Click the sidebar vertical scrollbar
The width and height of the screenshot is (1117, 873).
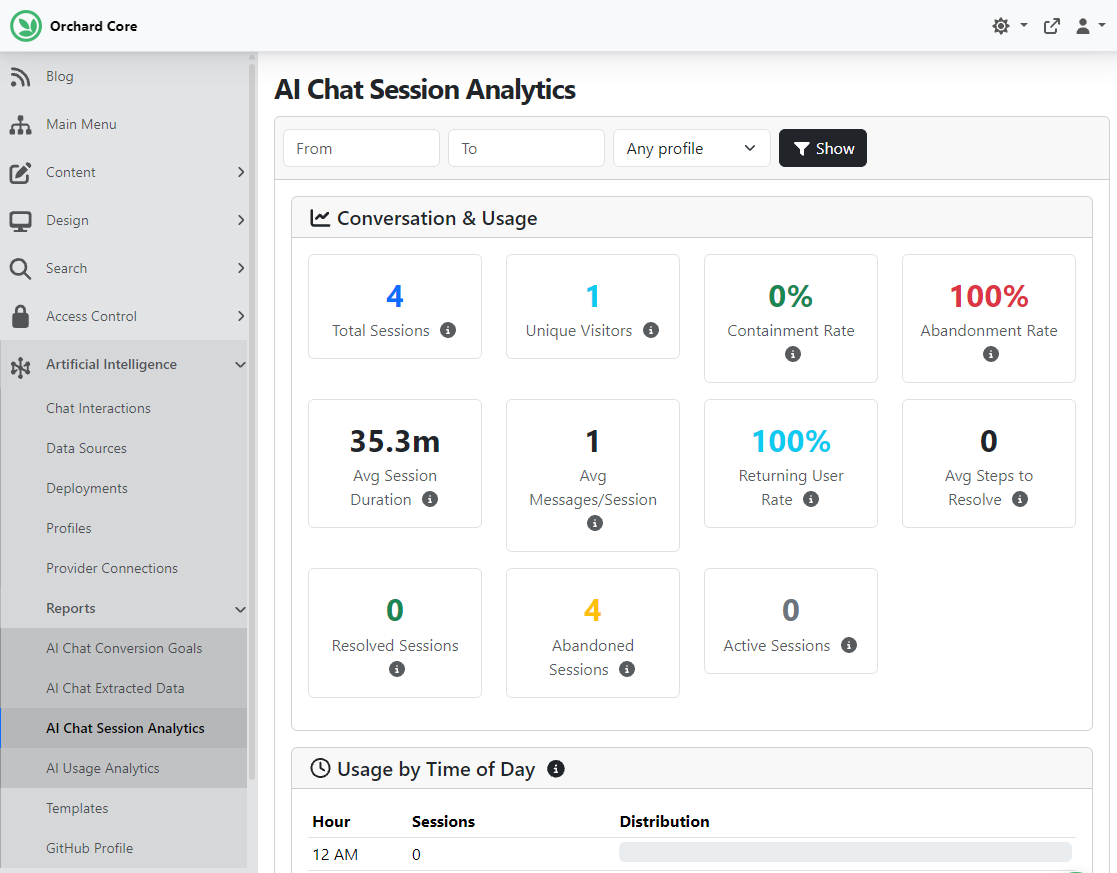pyautogui.click(x=251, y=420)
